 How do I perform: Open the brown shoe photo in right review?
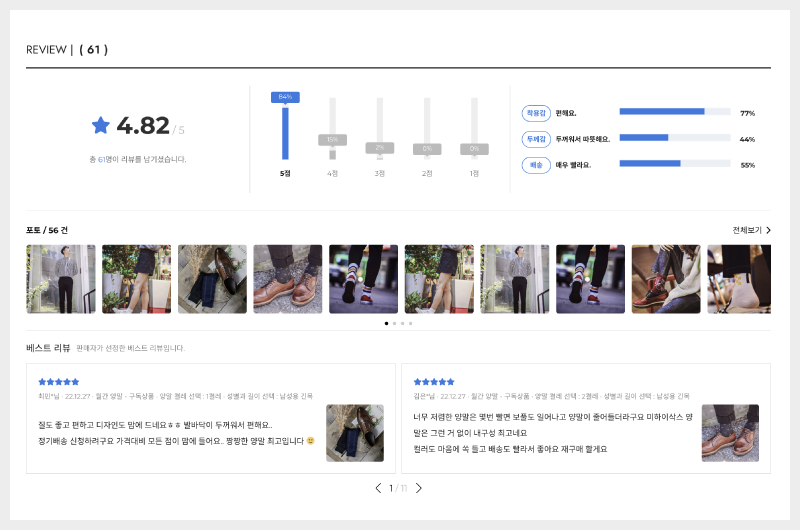click(730, 433)
